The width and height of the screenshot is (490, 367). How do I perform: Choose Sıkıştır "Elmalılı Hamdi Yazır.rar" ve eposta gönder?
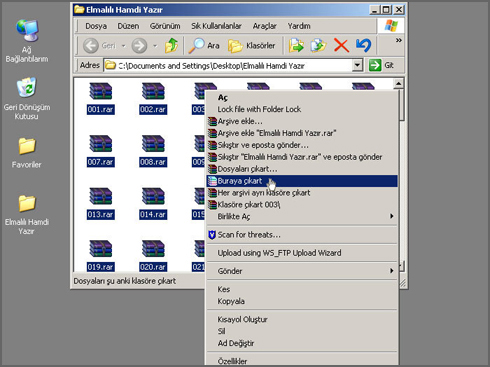[x=302, y=157]
